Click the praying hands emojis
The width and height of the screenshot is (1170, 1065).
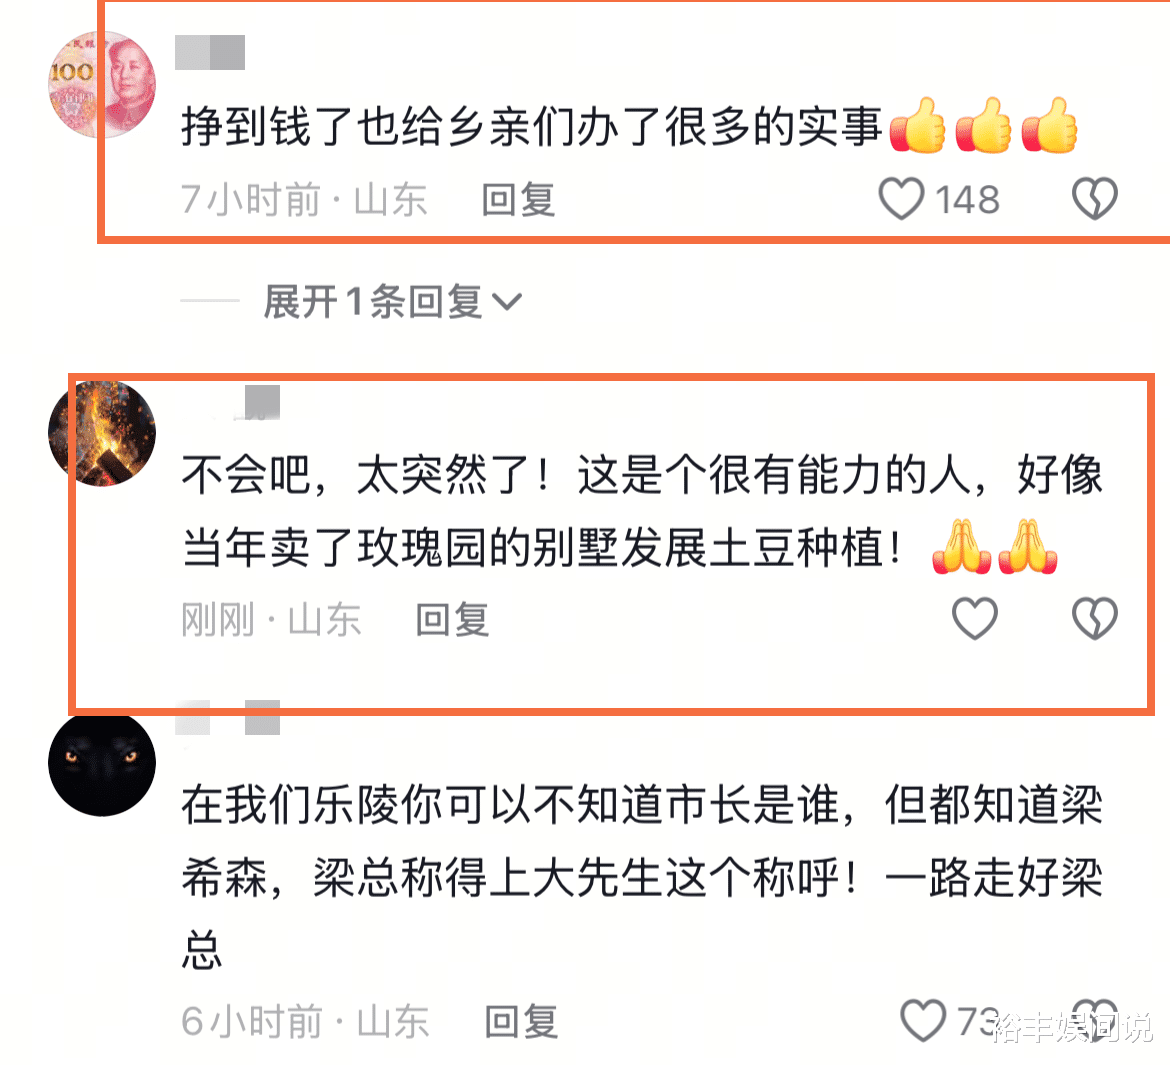click(x=995, y=546)
